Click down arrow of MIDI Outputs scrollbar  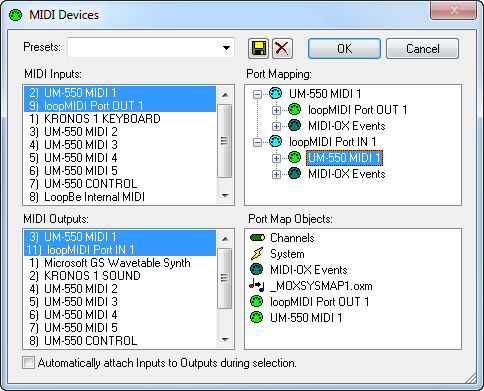[x=225, y=340]
